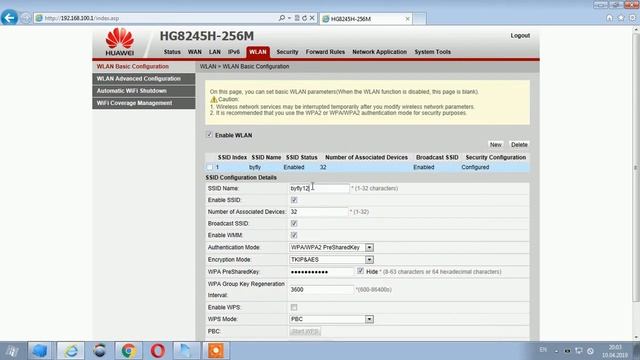Click the favorites star icon

[621, 18]
